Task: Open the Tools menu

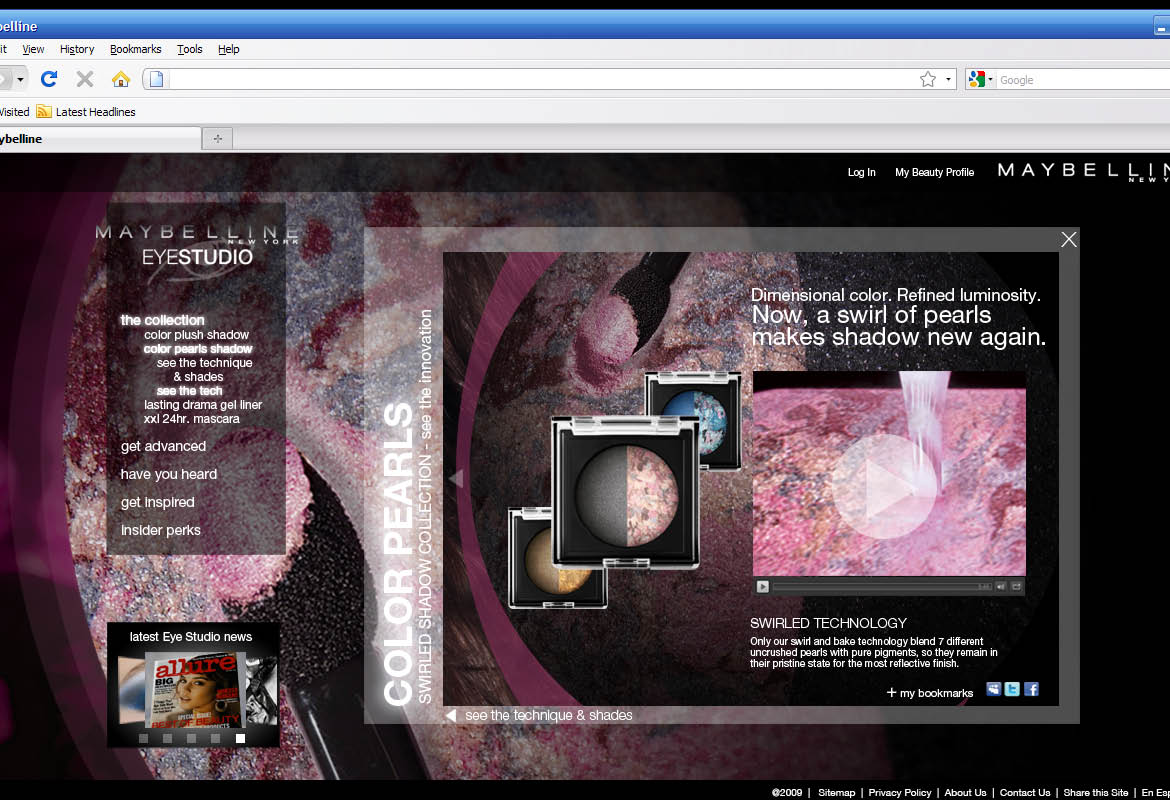Action: tap(189, 49)
